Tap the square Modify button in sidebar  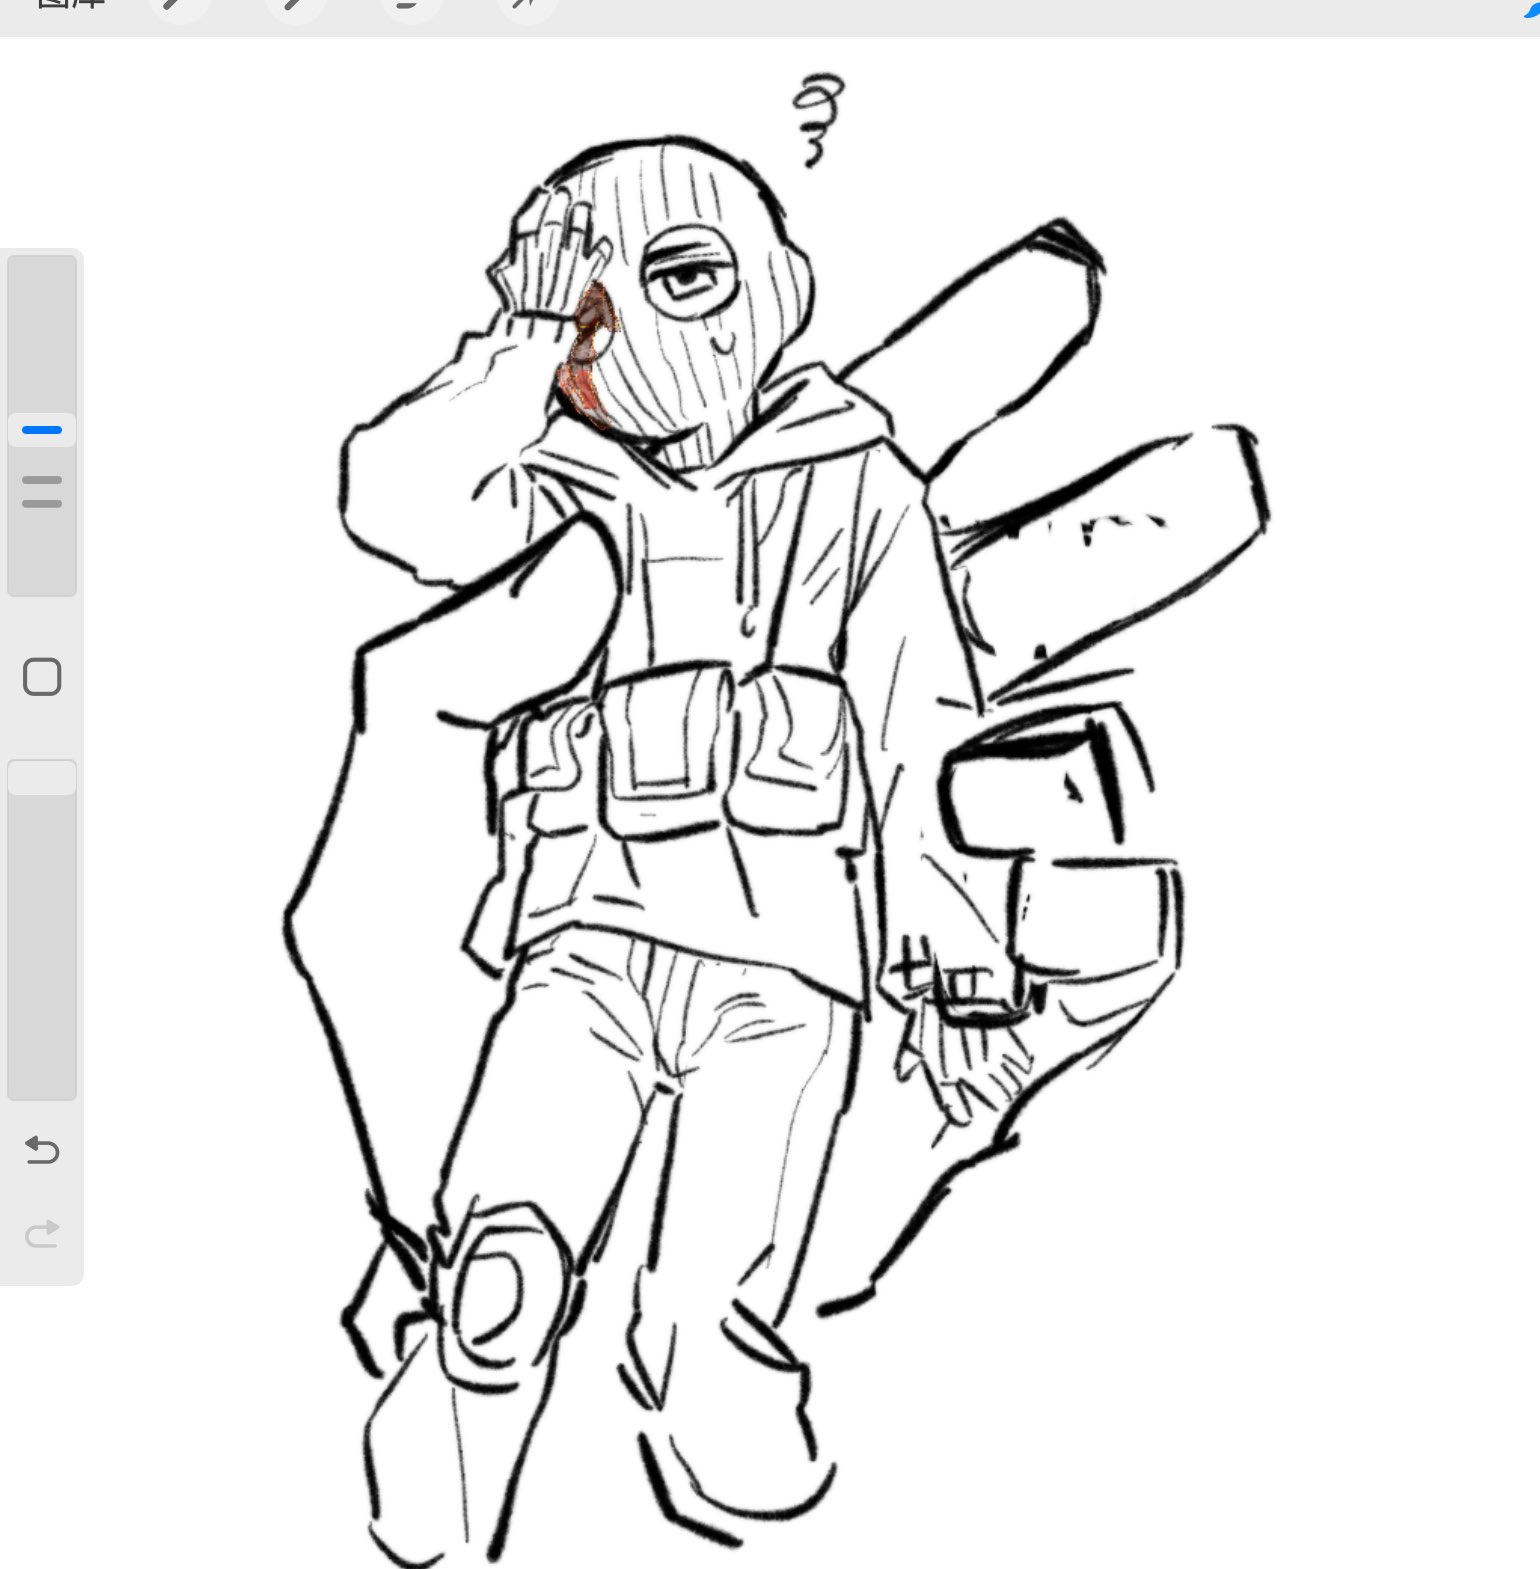pyautogui.click(x=42, y=677)
